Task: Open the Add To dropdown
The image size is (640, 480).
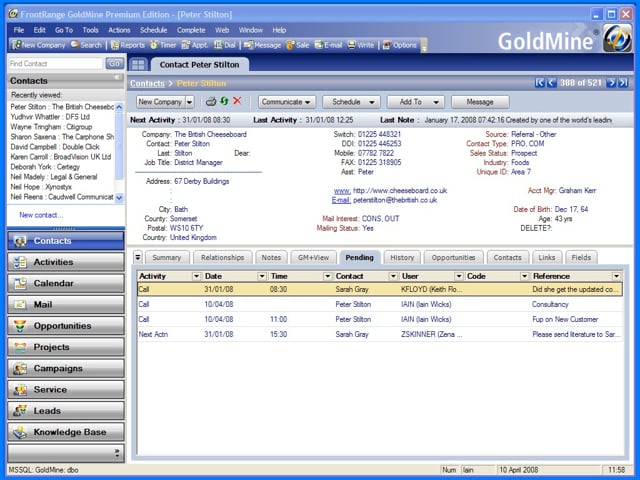Action: coord(416,102)
